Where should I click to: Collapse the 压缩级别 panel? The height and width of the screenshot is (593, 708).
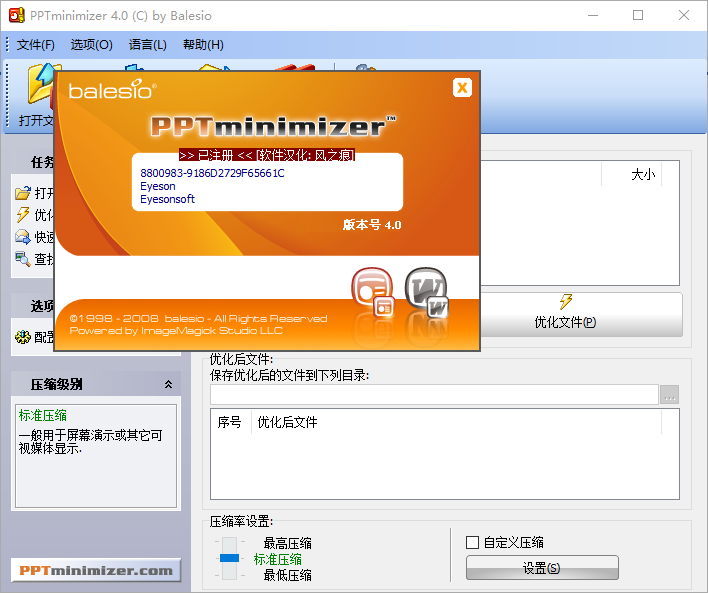[x=168, y=384]
